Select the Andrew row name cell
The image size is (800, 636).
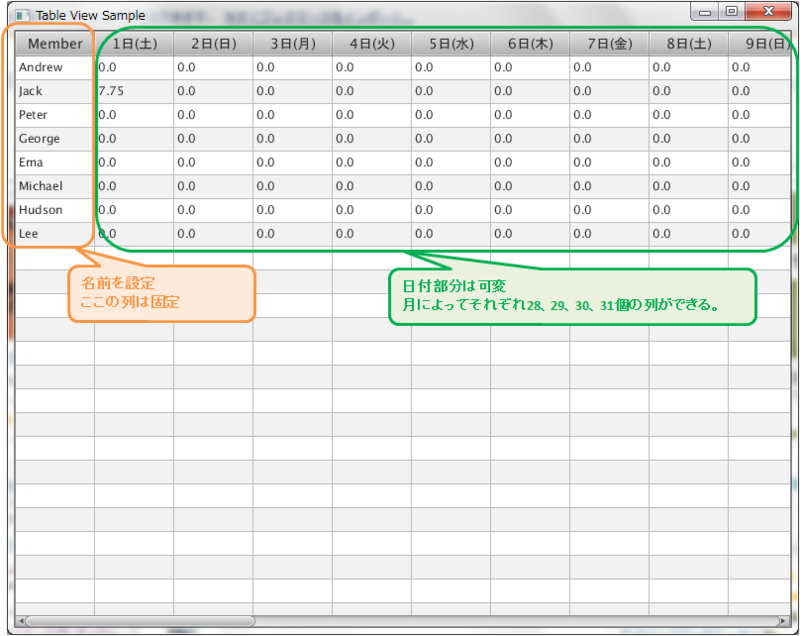tap(55, 67)
